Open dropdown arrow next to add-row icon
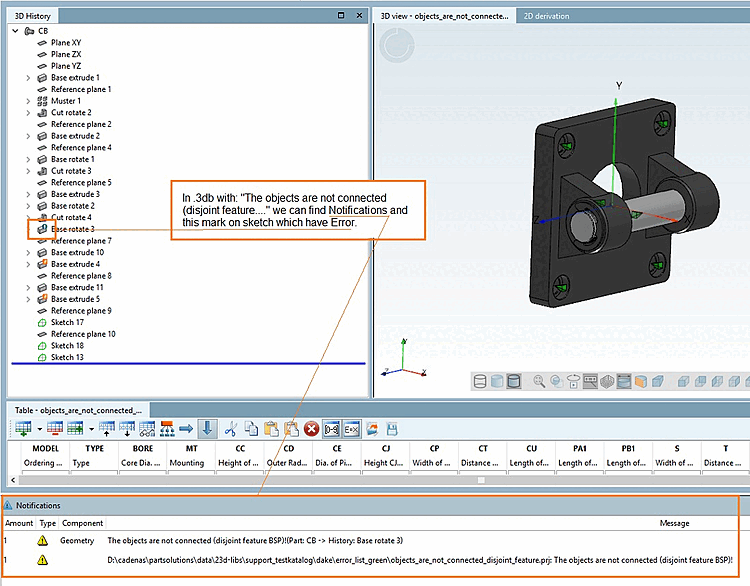750x586 pixels. (x=38, y=428)
